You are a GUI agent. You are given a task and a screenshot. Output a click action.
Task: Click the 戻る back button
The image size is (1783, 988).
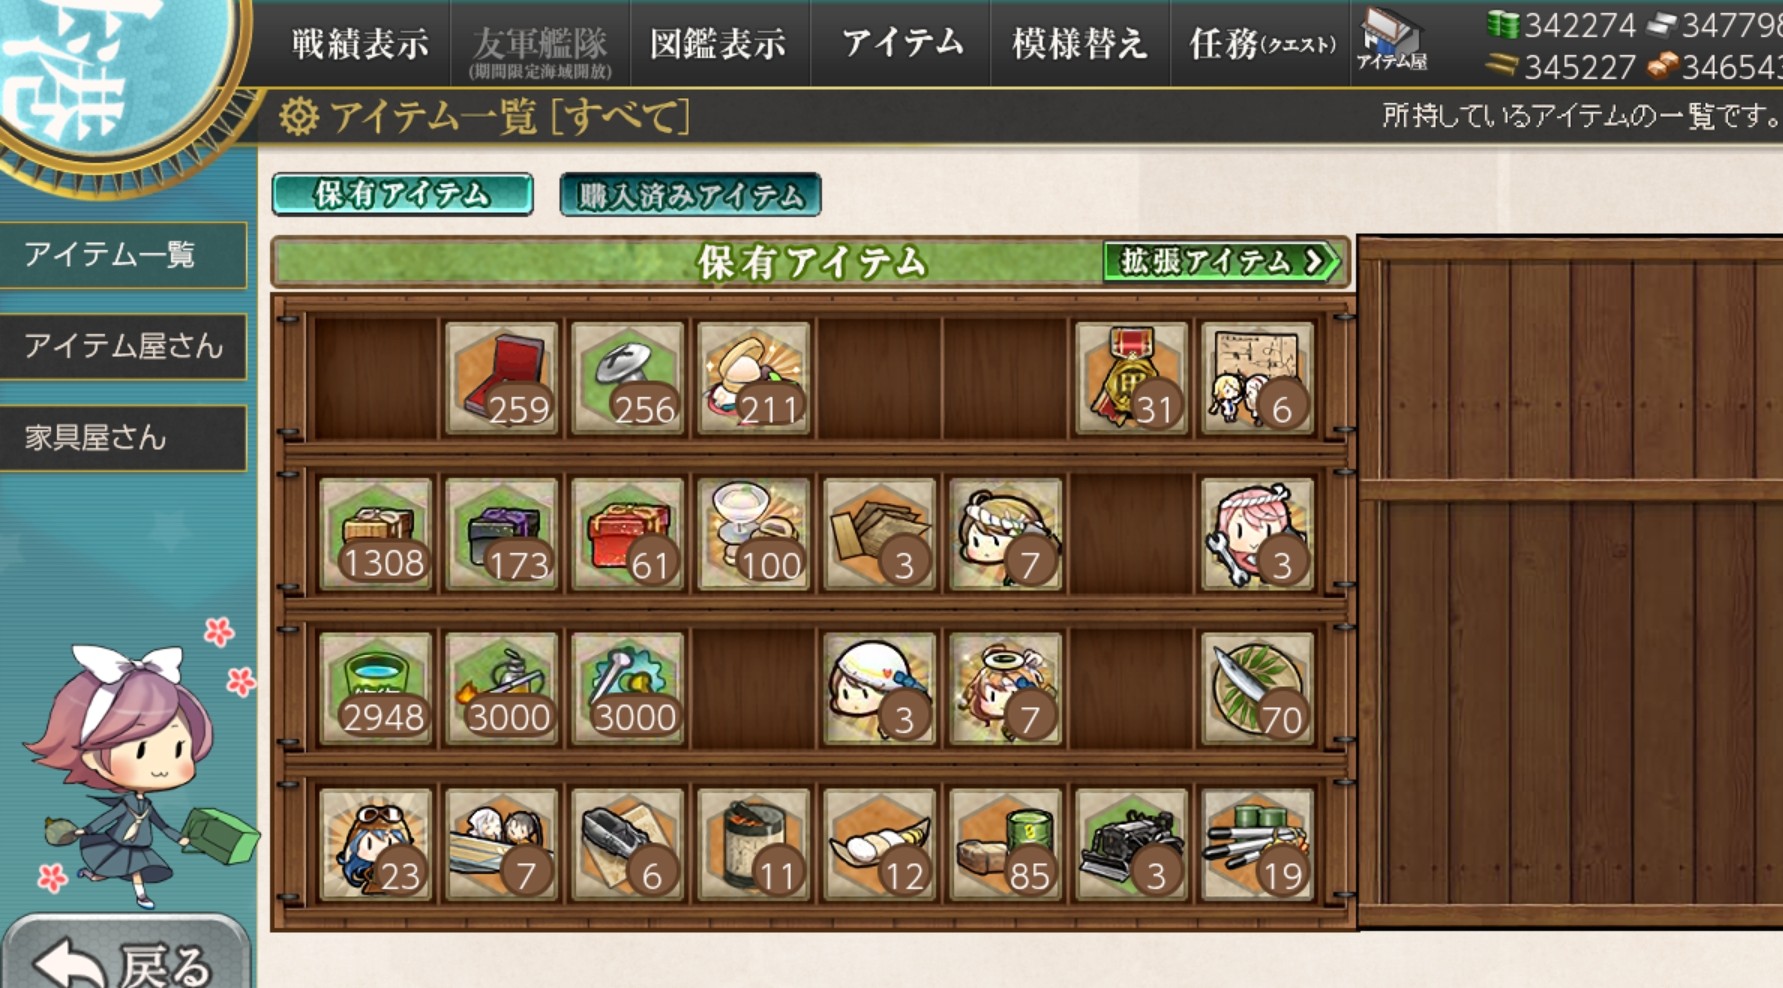click(x=125, y=955)
